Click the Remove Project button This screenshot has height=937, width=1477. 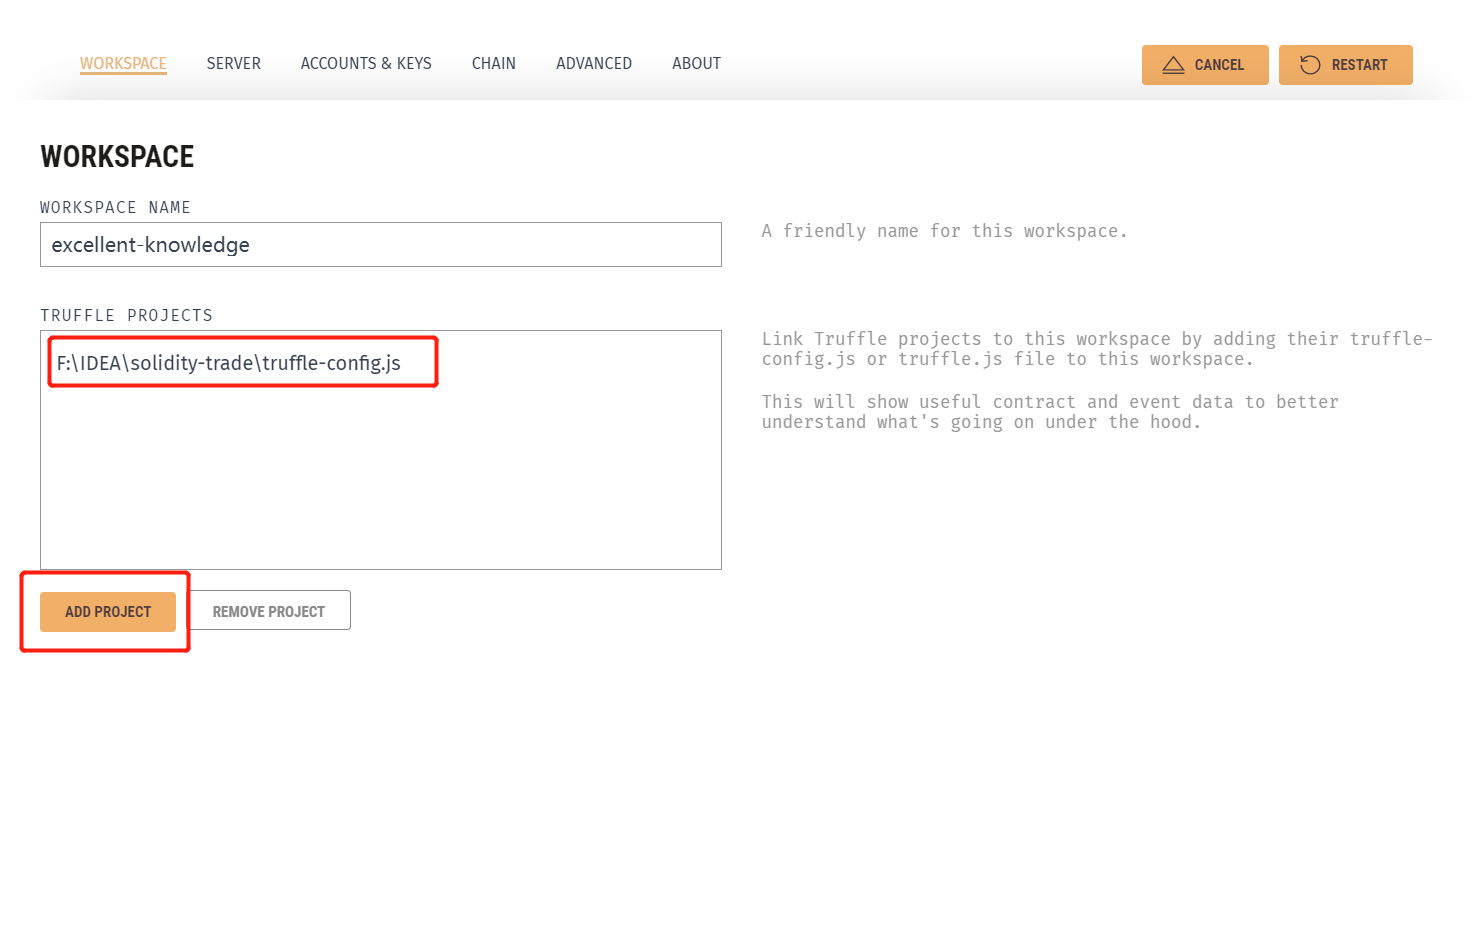coord(268,611)
